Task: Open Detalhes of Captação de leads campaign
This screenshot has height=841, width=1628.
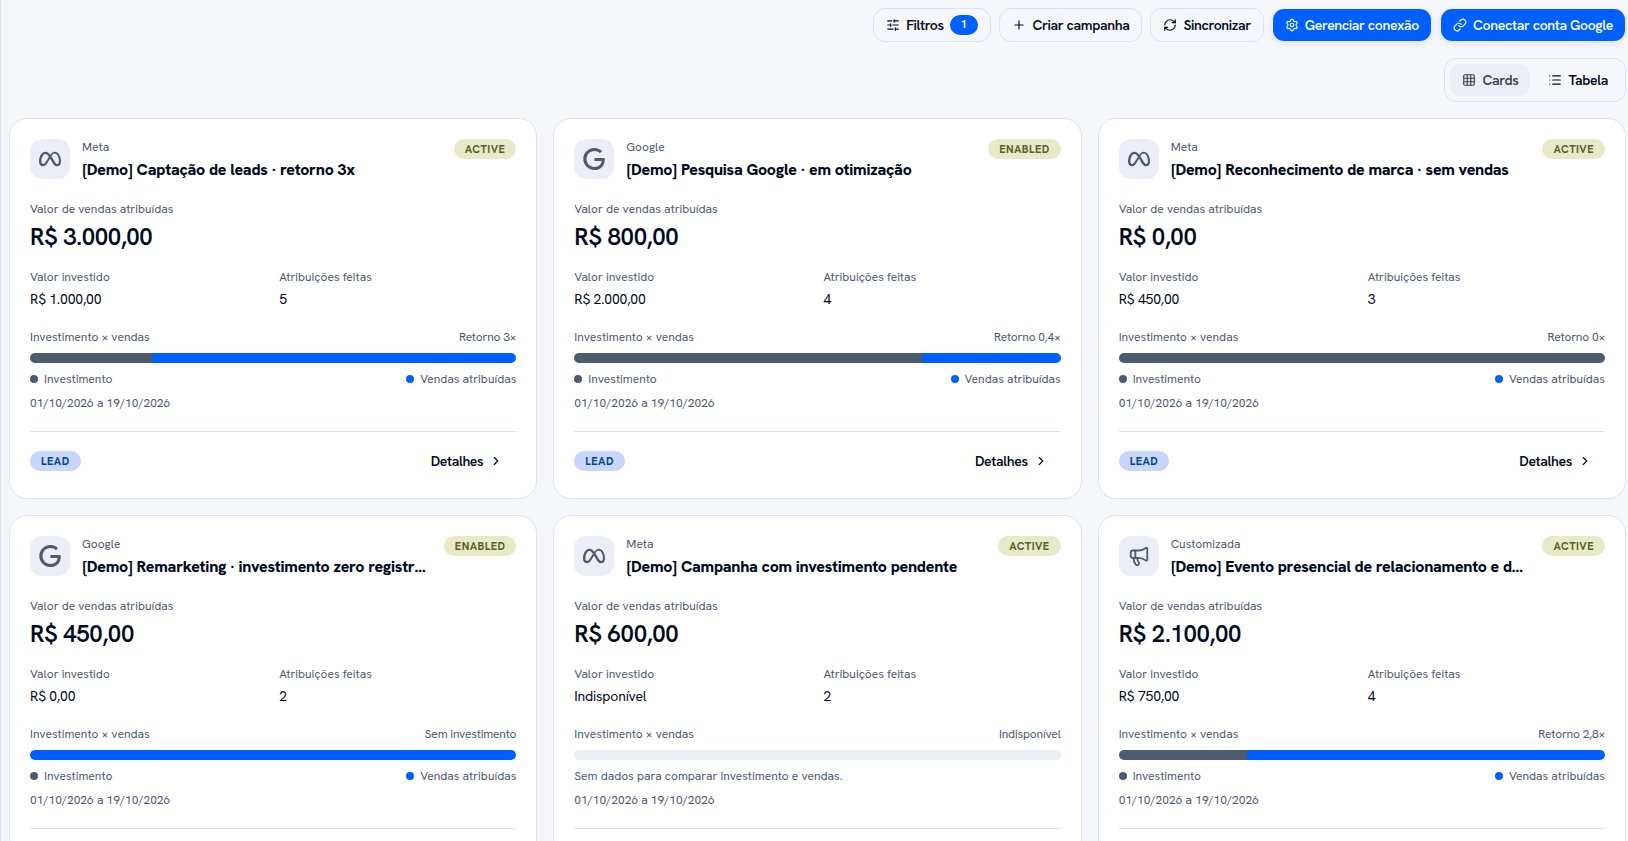Action: (465, 461)
